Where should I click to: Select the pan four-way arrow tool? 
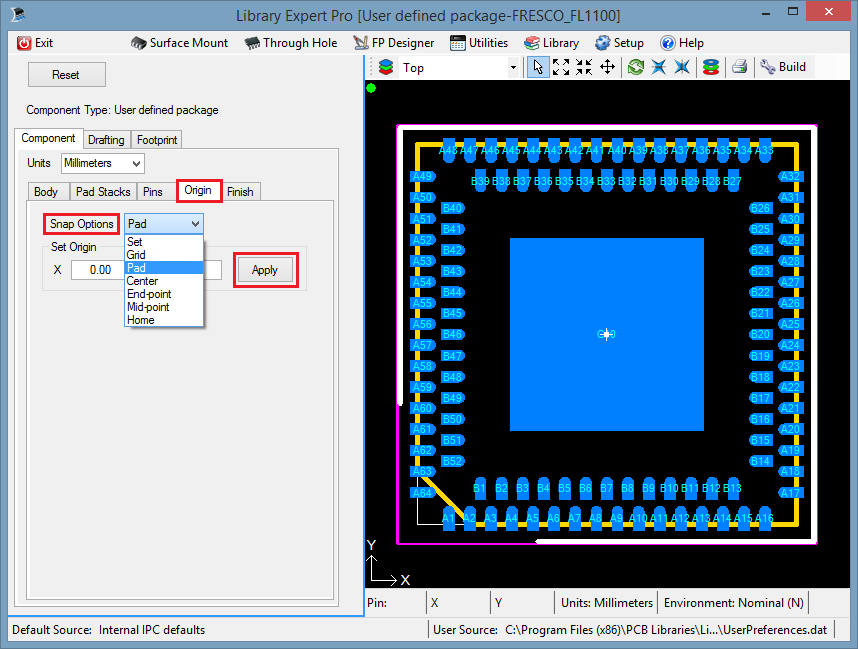tap(607, 67)
